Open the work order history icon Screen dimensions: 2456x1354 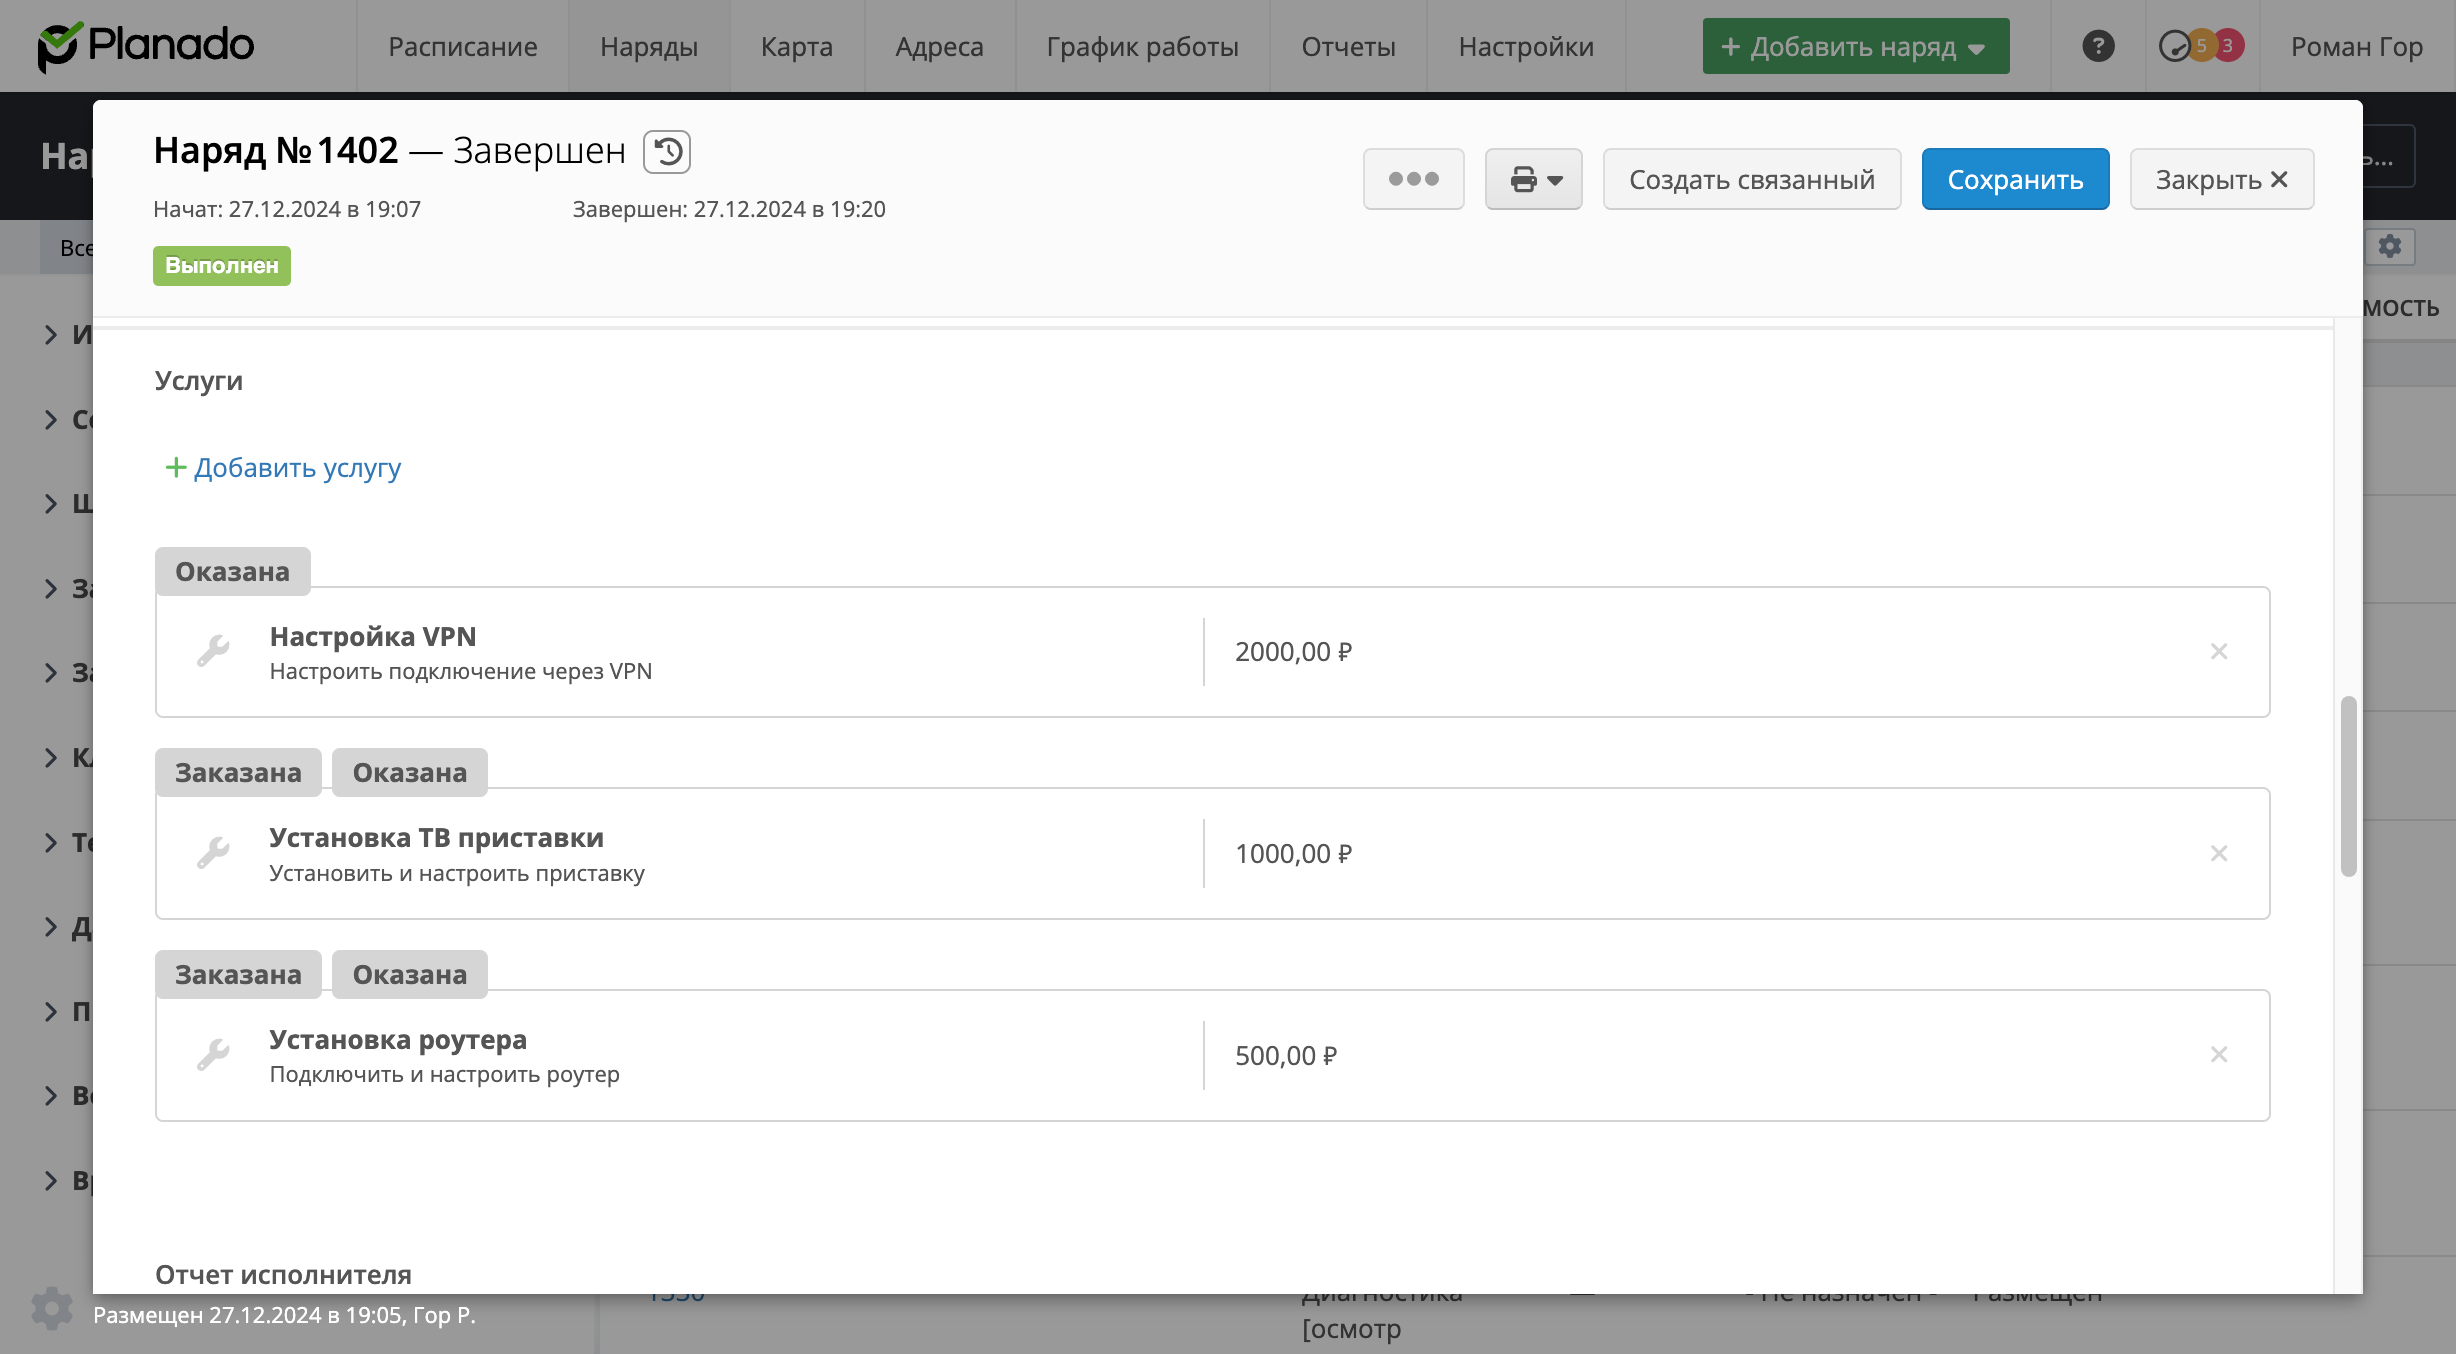[667, 152]
